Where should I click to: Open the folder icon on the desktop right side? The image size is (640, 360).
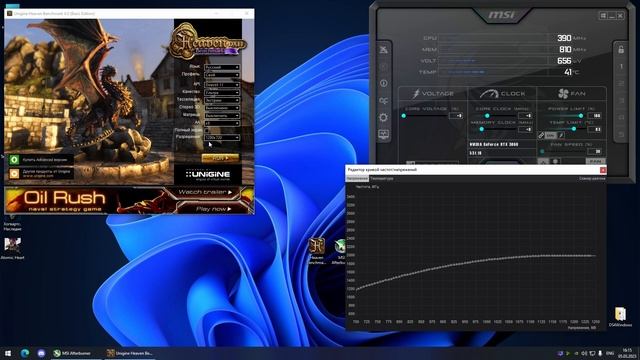click(620, 316)
